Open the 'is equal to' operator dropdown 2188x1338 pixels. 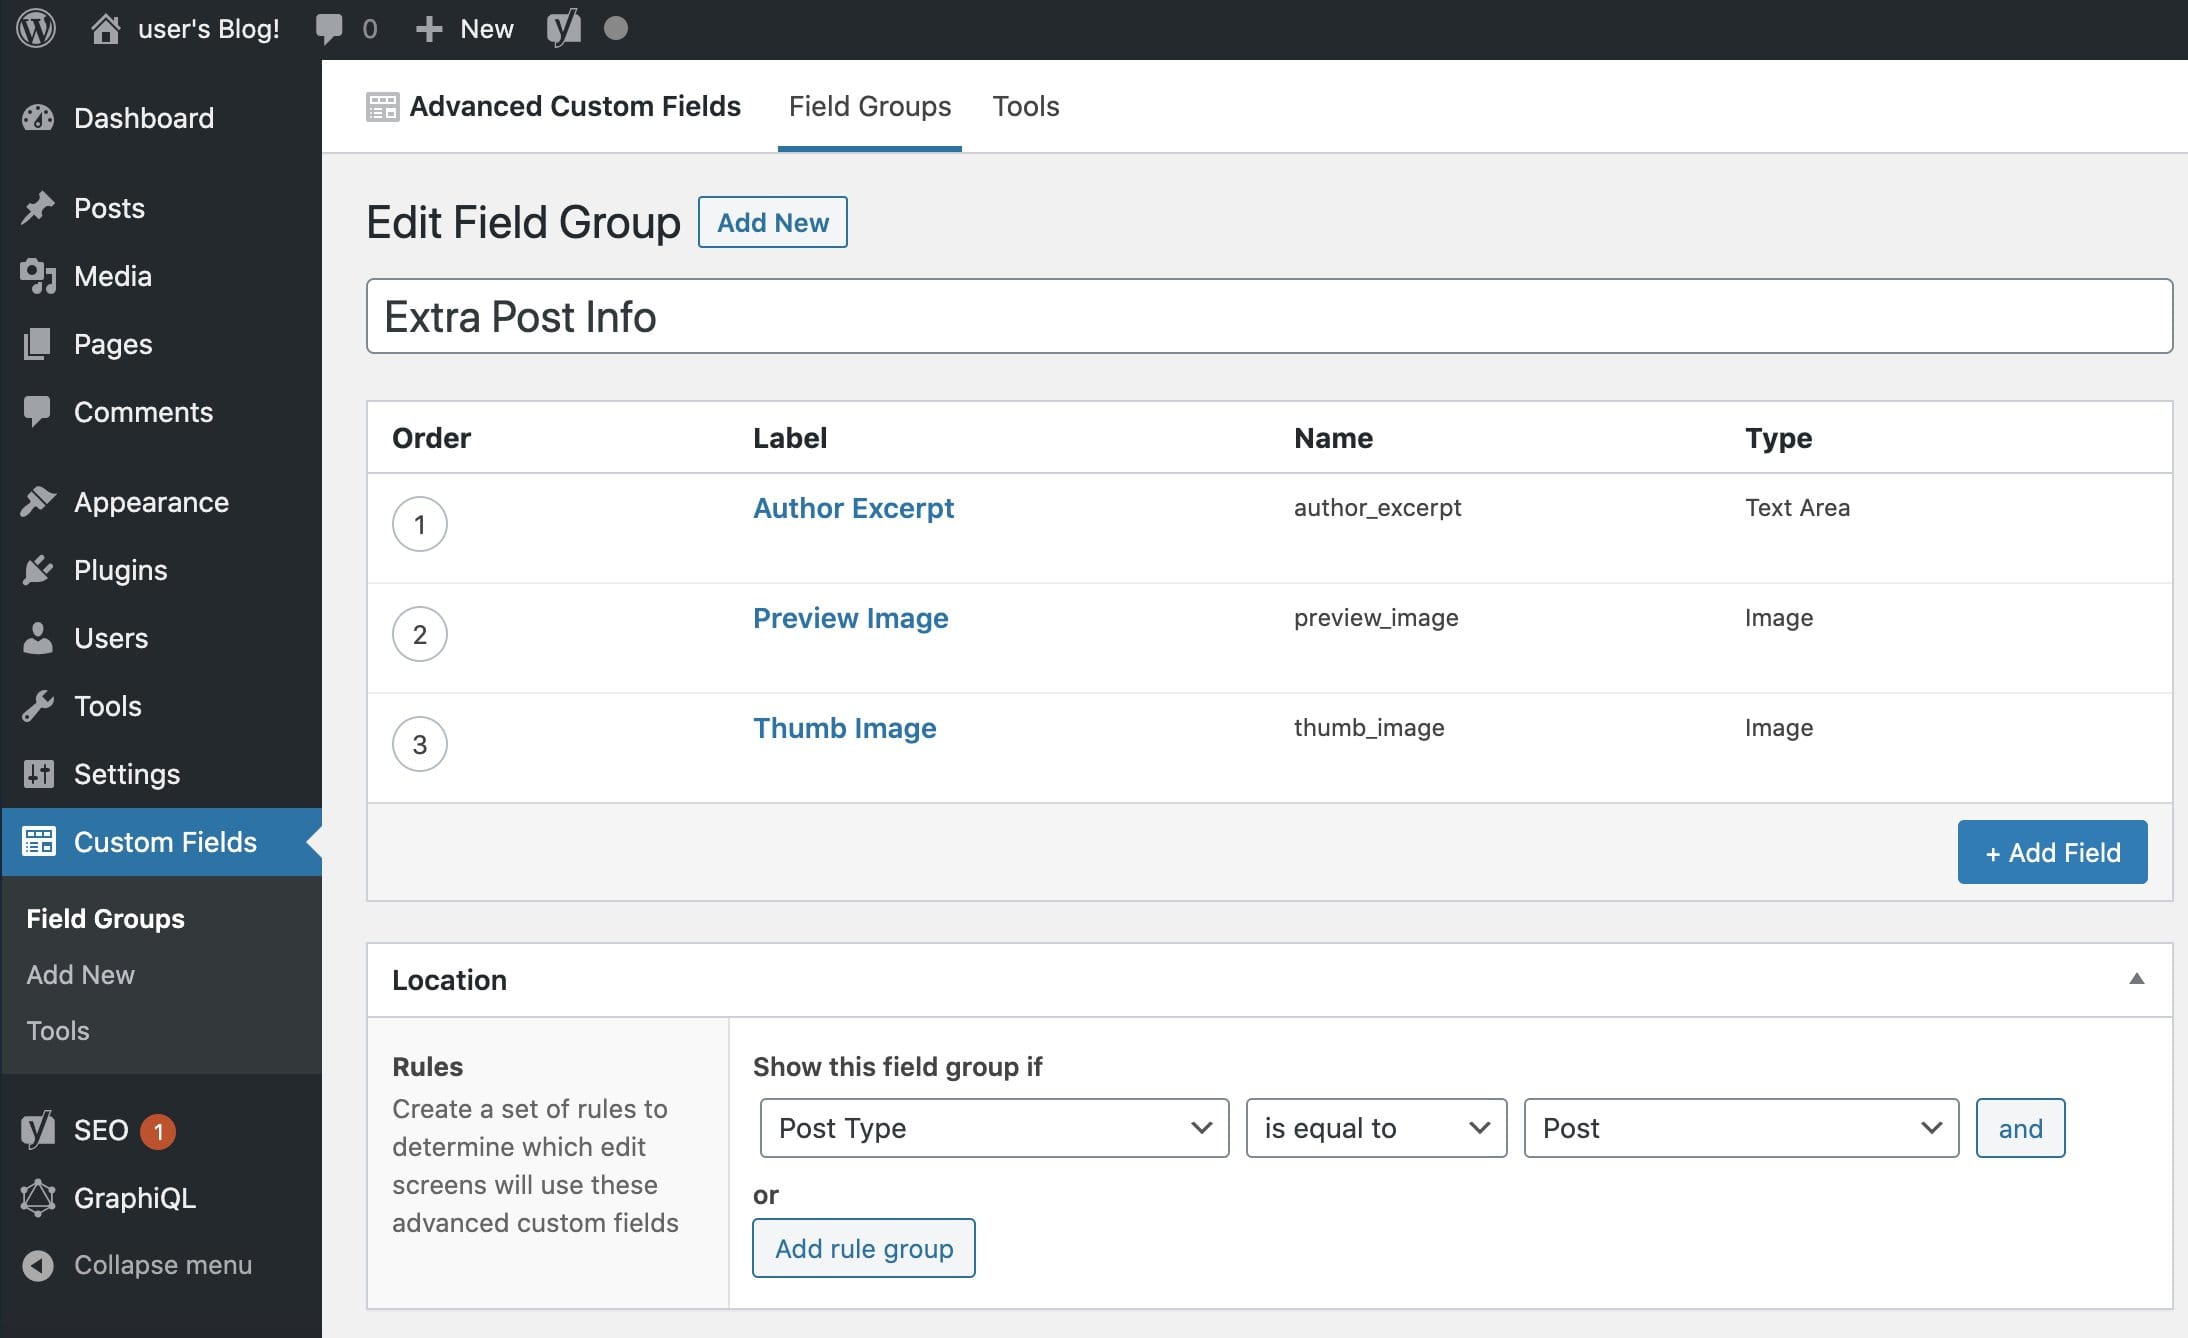tap(1375, 1128)
